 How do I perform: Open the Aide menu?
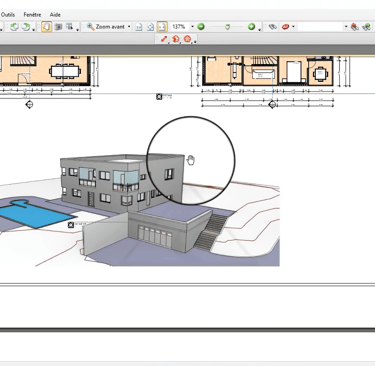pyautogui.click(x=55, y=15)
